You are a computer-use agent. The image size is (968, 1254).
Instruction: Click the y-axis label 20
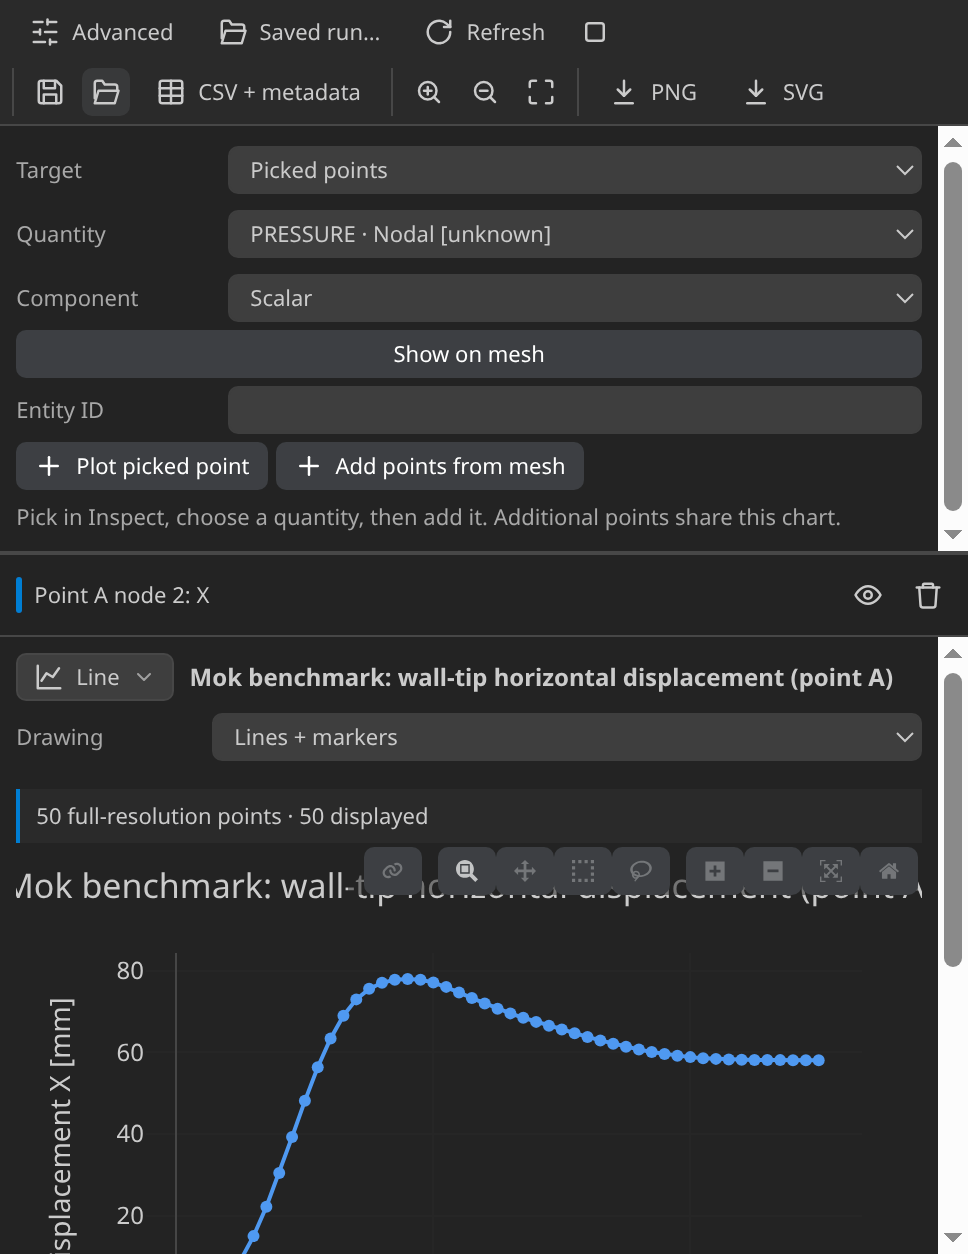130,1215
